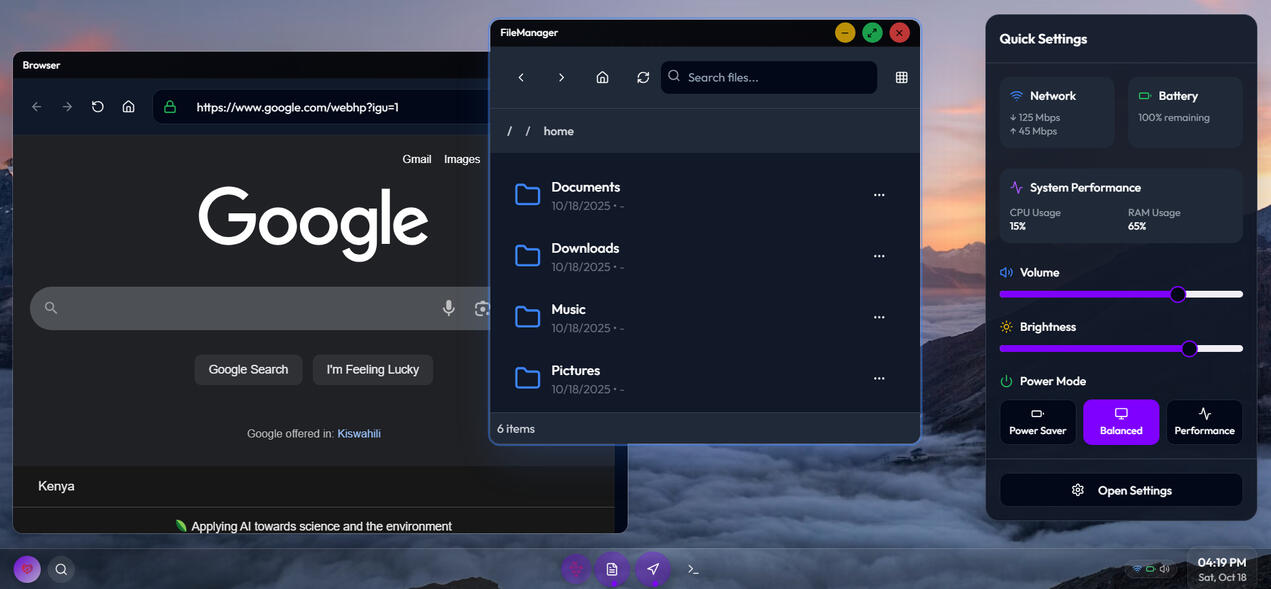
Task: Select the home breadcrumb in FileManager
Action: (558, 131)
